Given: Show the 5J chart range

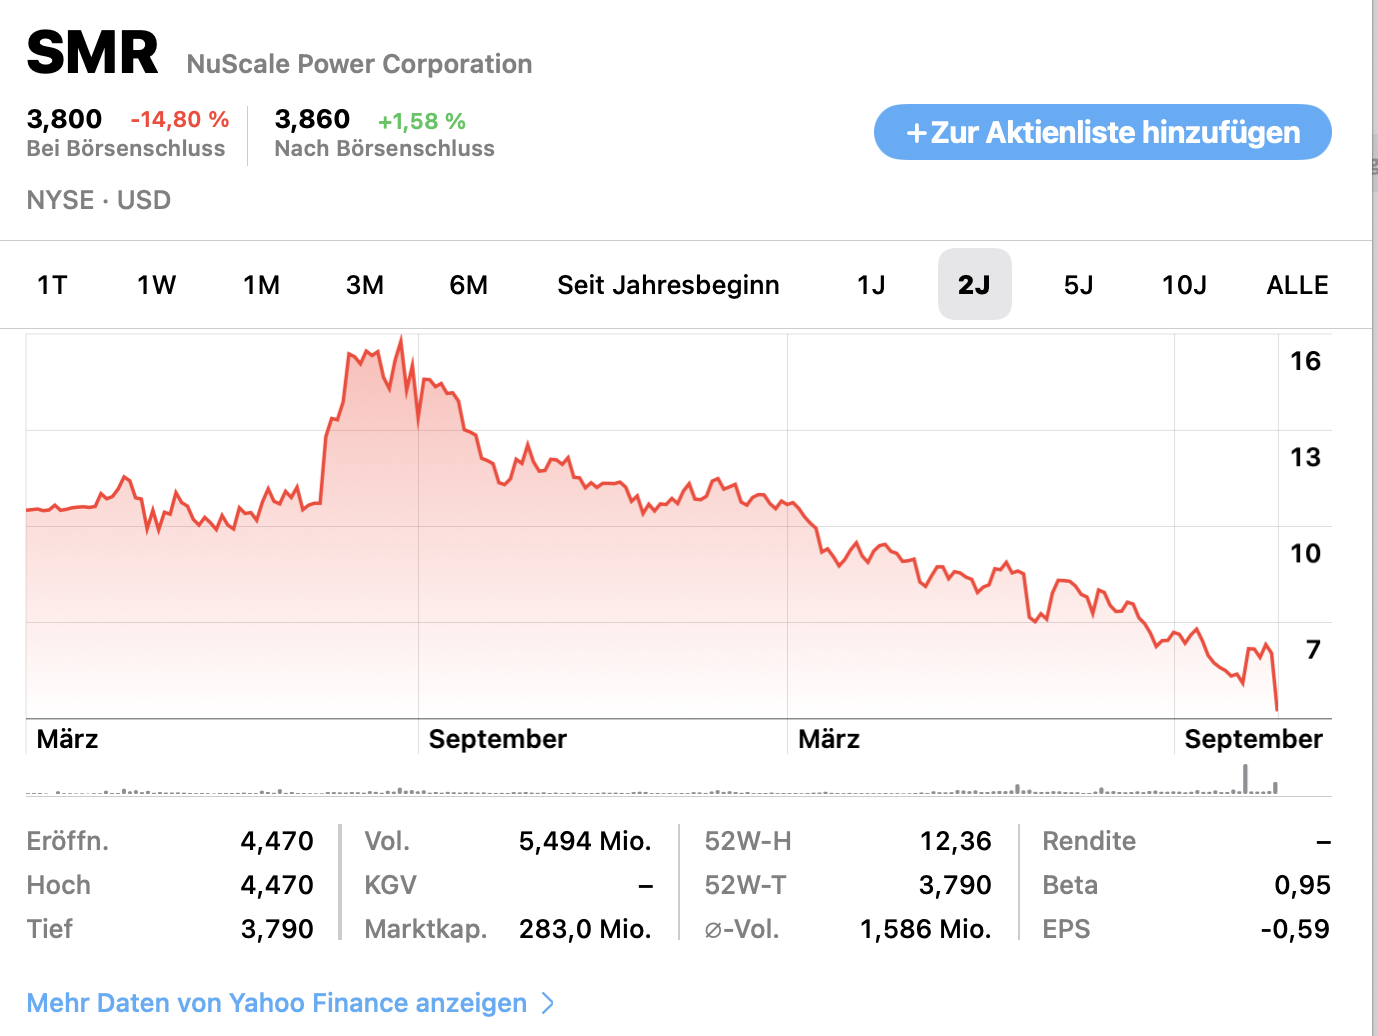Looking at the screenshot, I should (1078, 285).
